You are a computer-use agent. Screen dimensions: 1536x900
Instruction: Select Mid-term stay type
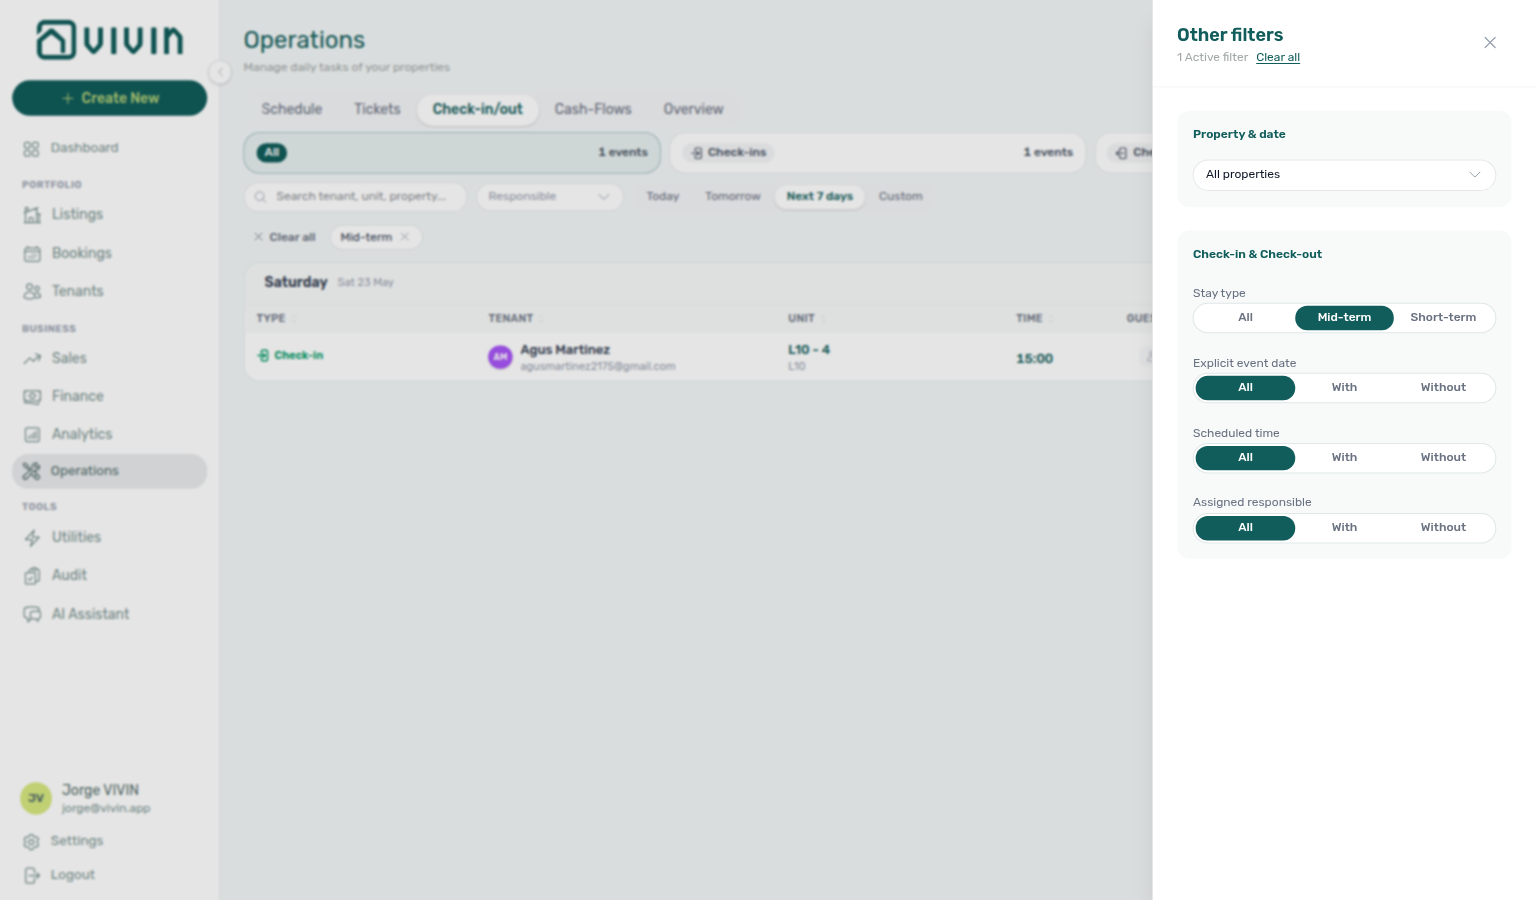pyautogui.click(x=1344, y=318)
